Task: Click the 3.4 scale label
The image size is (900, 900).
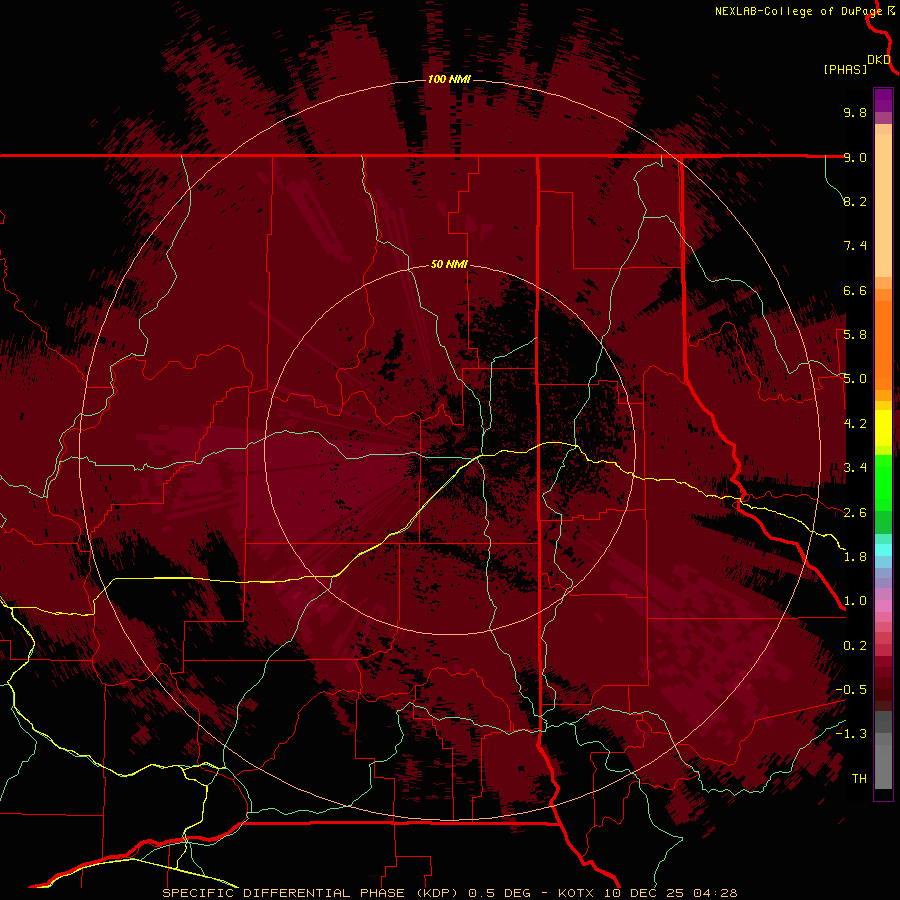Action: (855, 468)
